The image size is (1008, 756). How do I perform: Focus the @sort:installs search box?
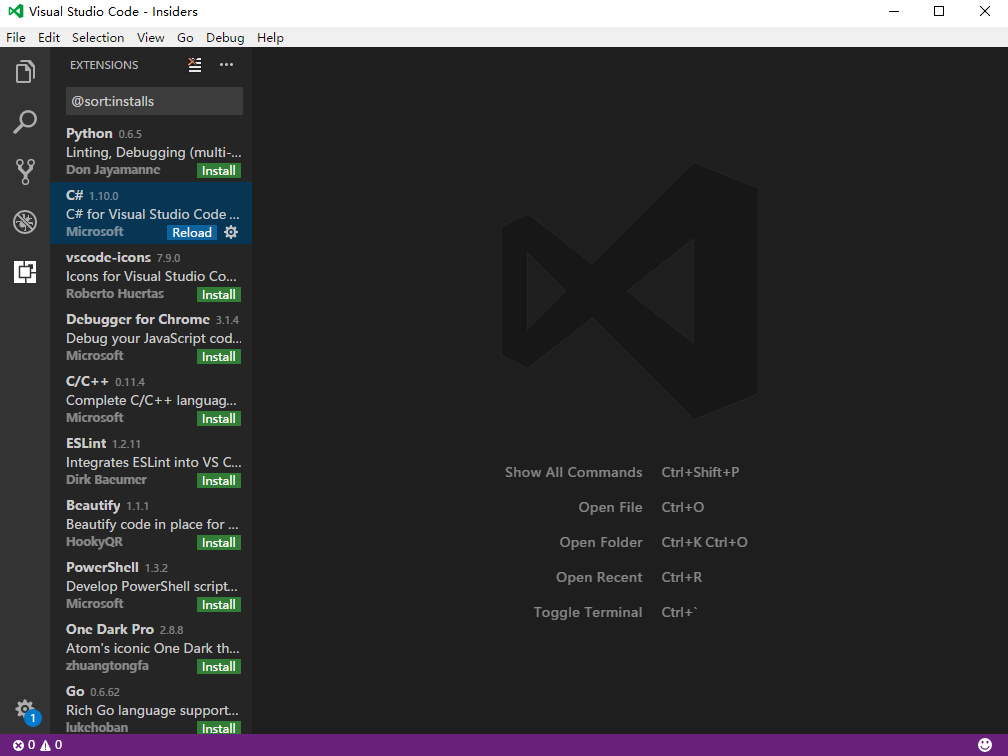pyautogui.click(x=154, y=101)
